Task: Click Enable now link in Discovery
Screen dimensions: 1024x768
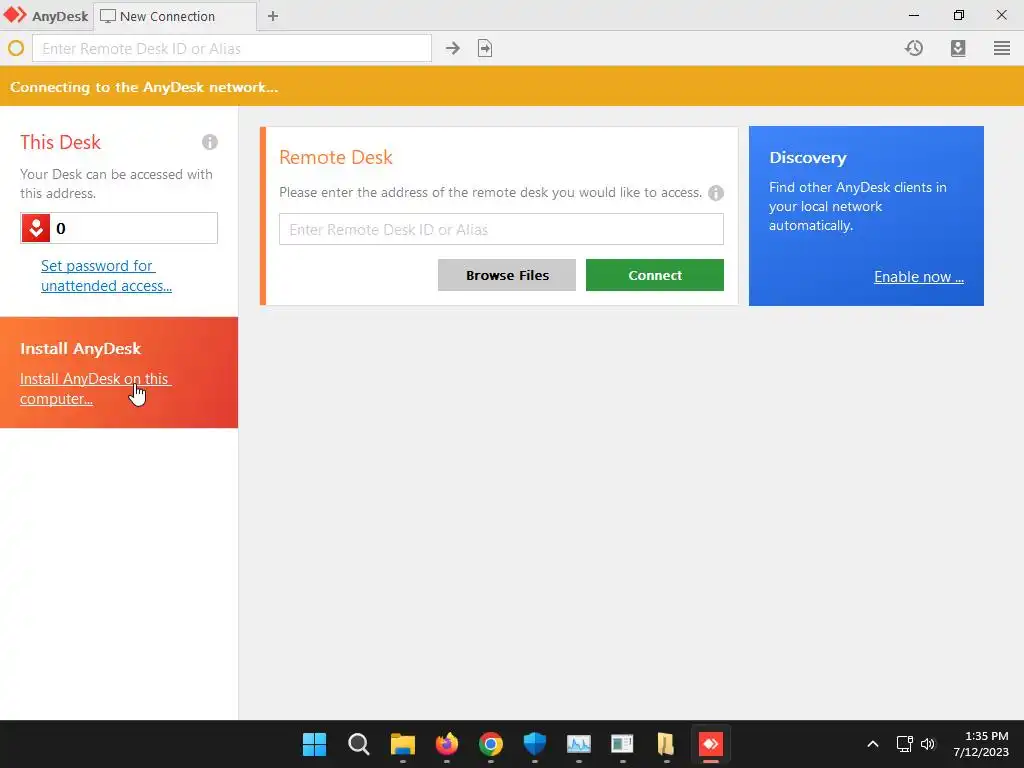Action: click(x=919, y=277)
